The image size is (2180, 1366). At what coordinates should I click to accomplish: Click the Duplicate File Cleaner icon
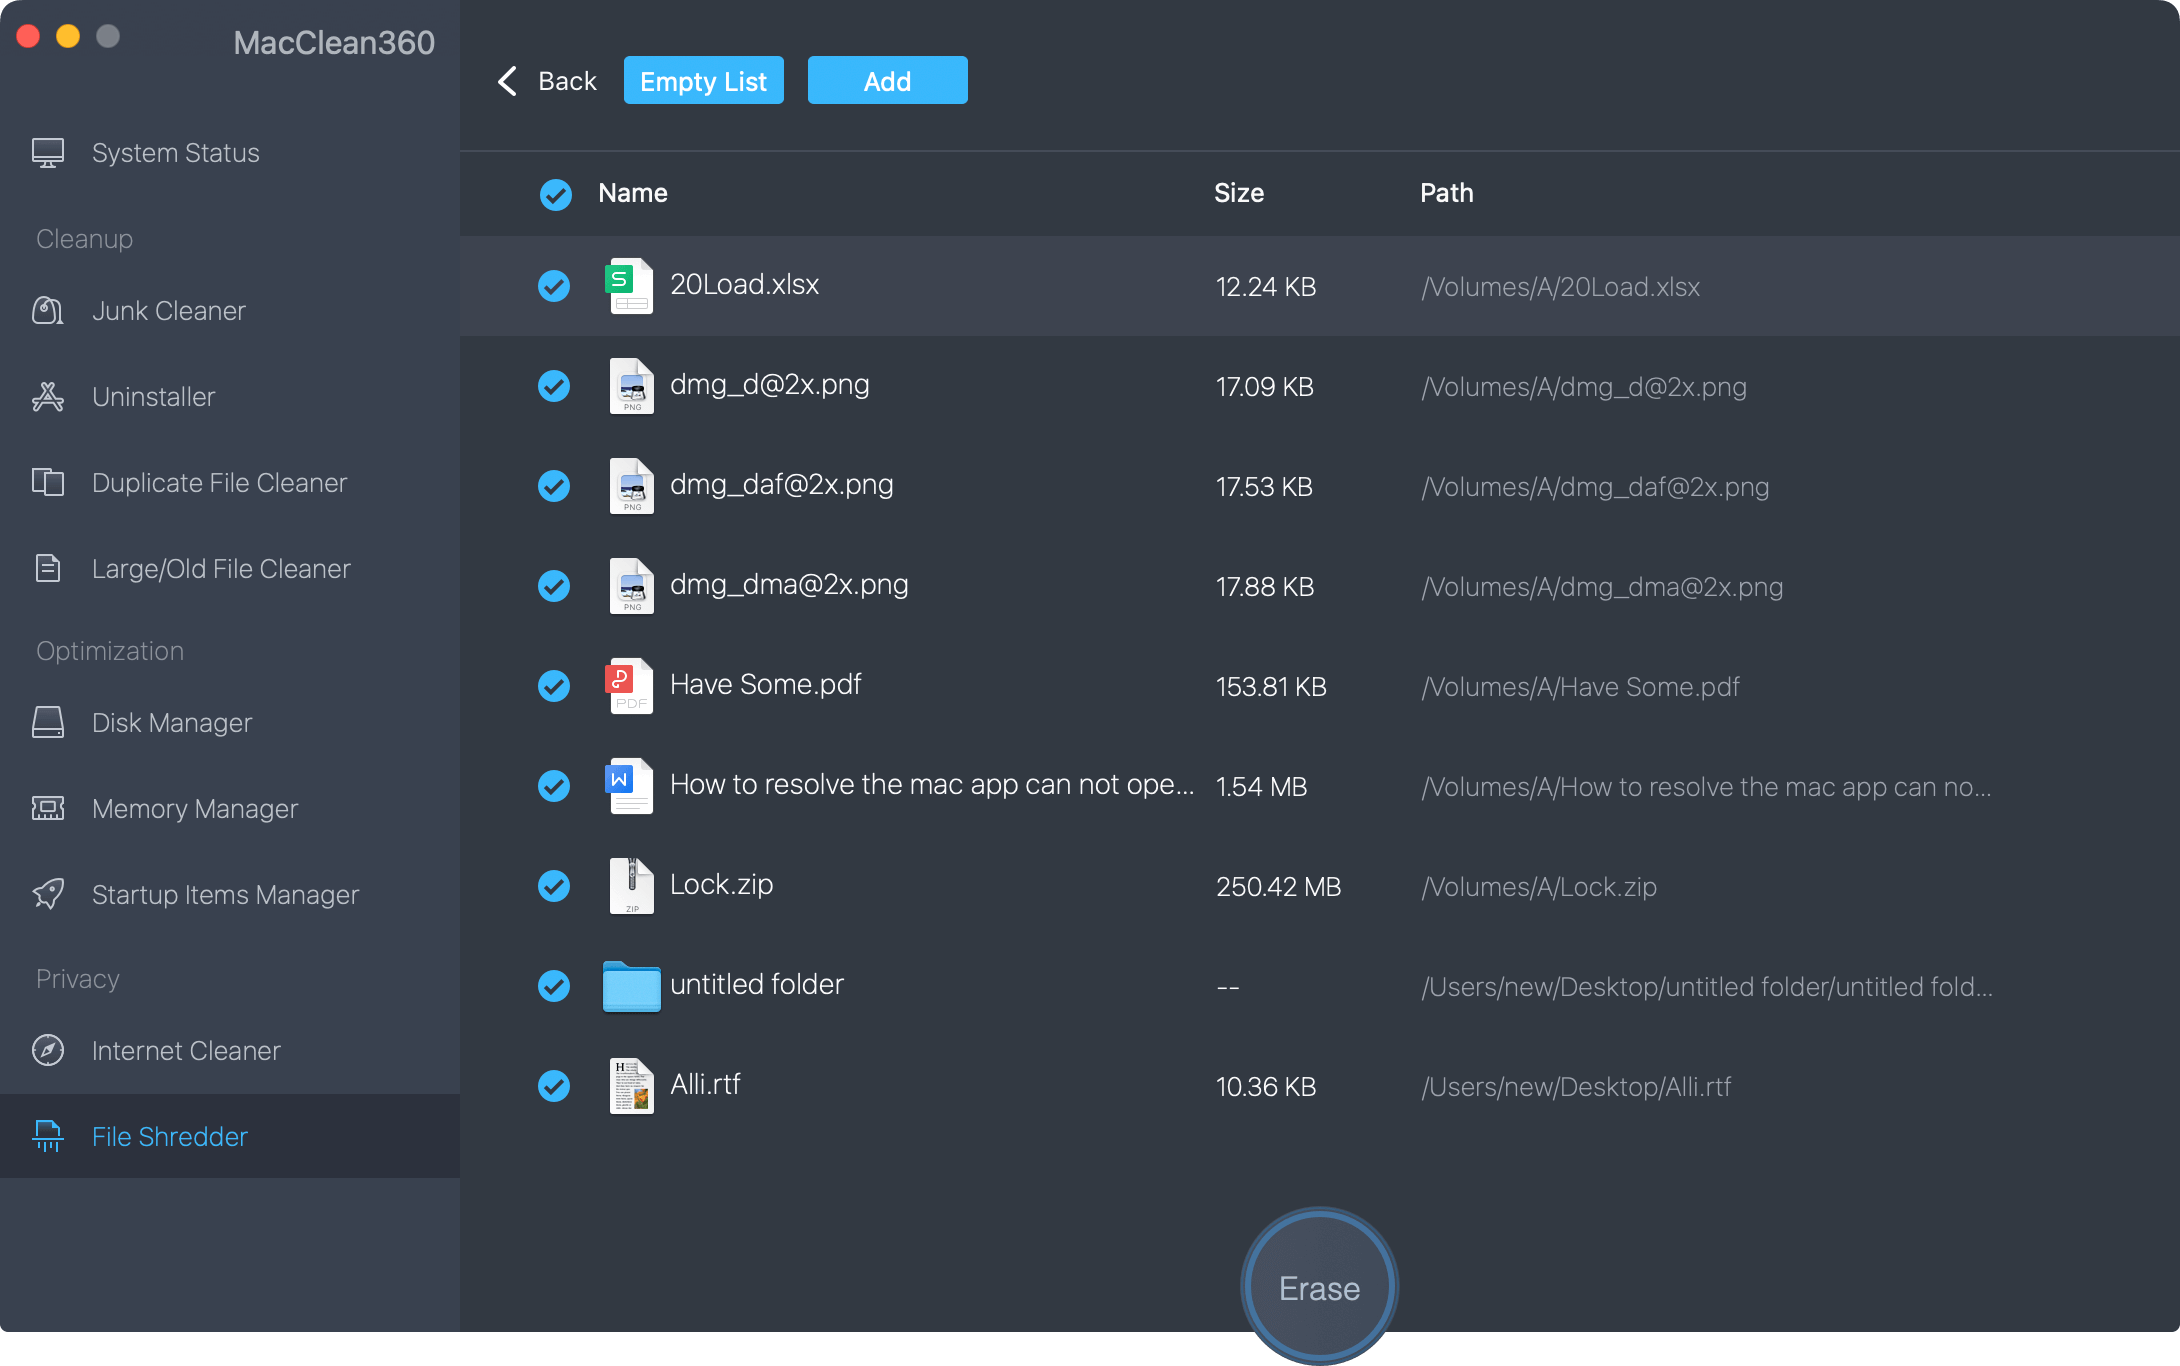coord(47,483)
